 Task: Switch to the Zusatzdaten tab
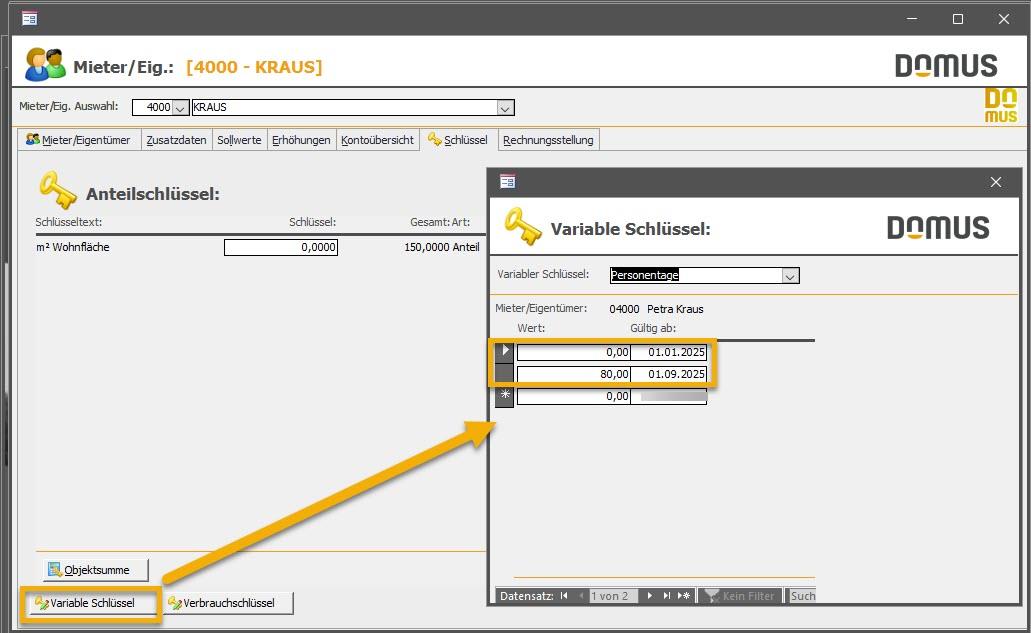(176, 140)
